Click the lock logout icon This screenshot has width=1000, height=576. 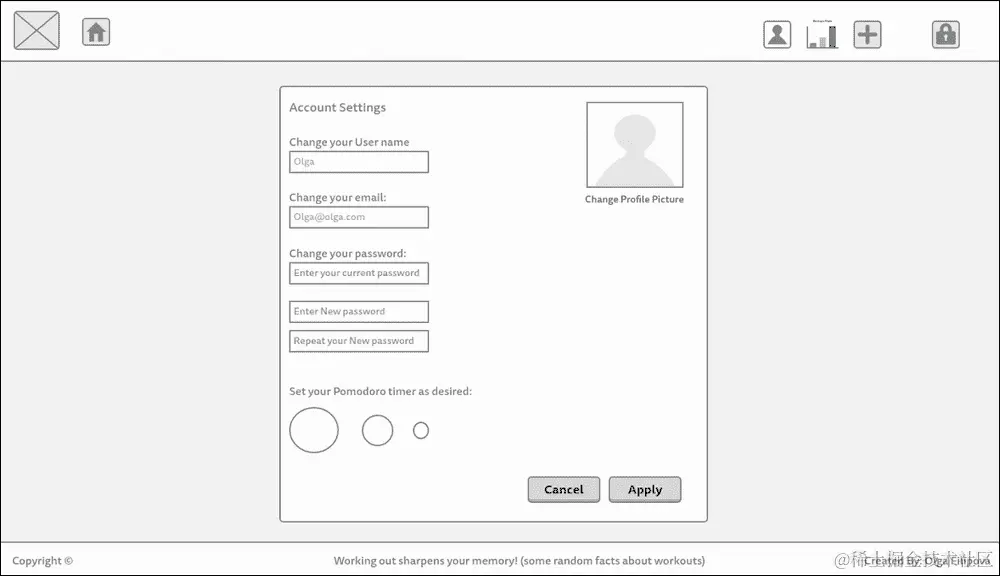pos(945,34)
